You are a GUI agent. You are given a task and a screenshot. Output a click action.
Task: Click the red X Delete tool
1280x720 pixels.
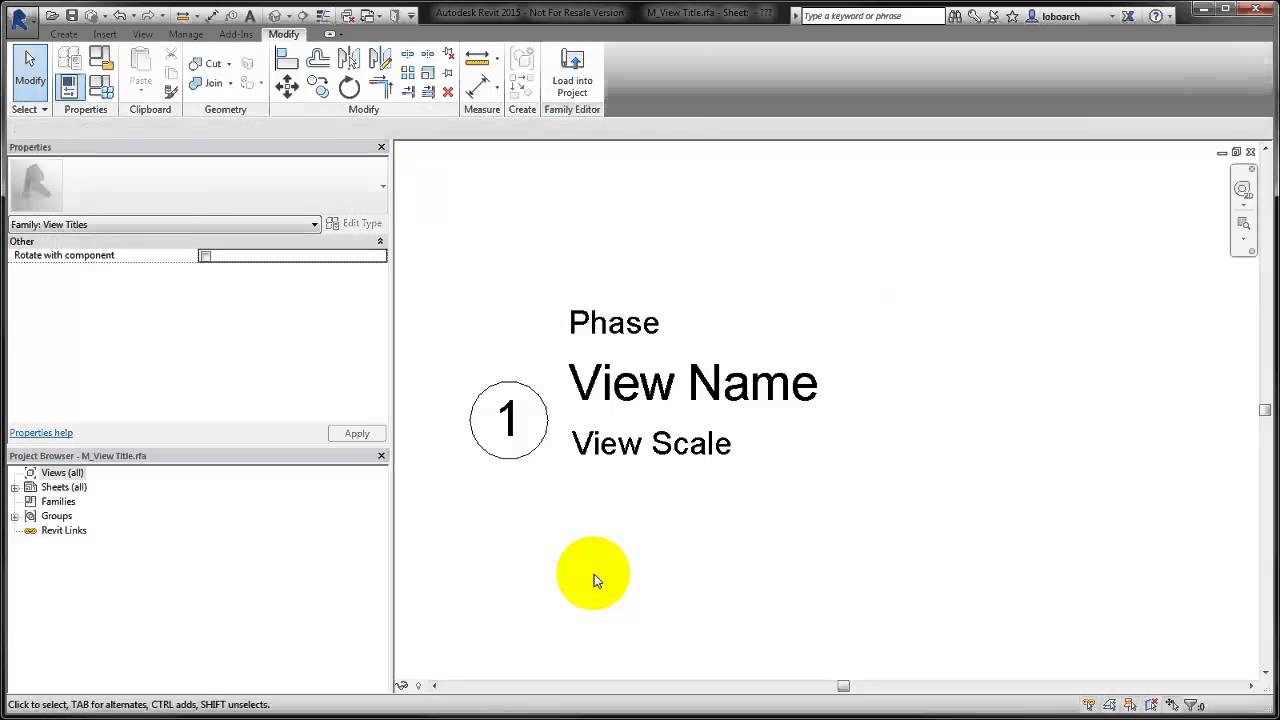[x=448, y=91]
